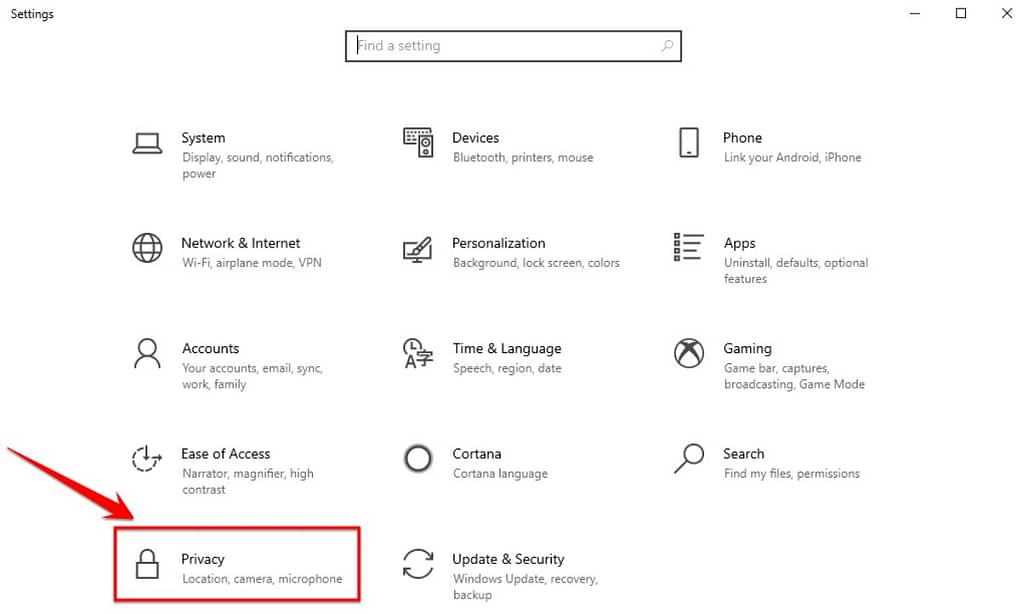Open the Cortana circle icon
The image size is (1023, 614).
tap(418, 459)
